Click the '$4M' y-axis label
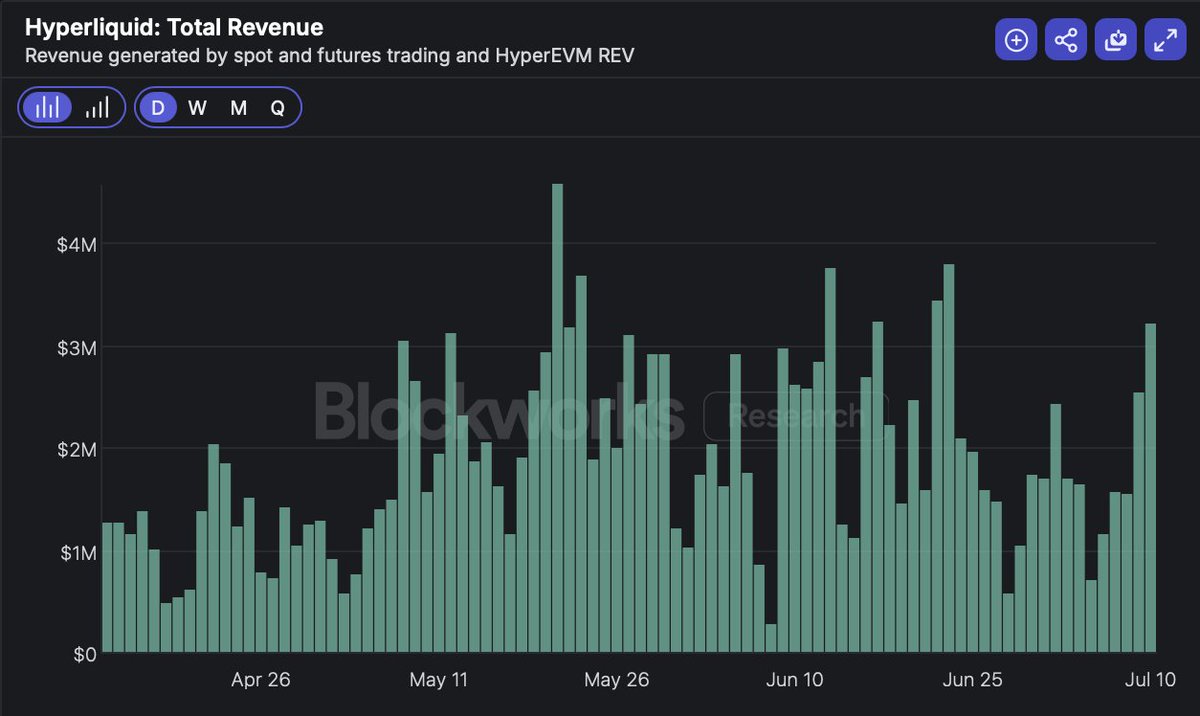The image size is (1200, 716). [76, 245]
